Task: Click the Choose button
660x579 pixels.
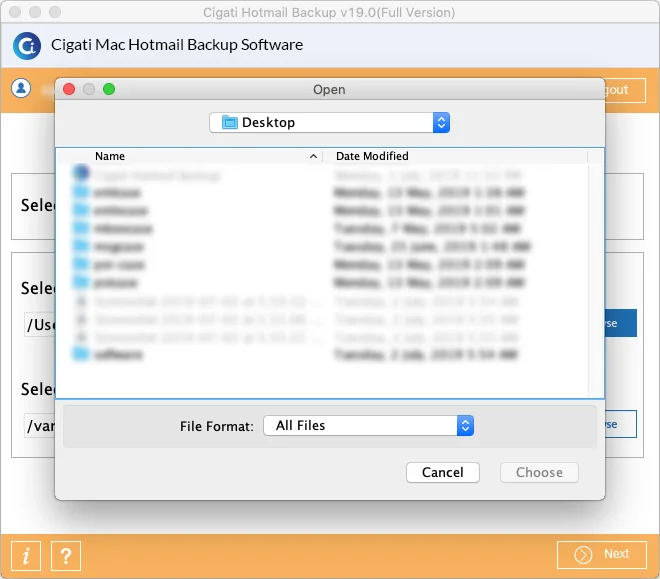Action: click(539, 473)
